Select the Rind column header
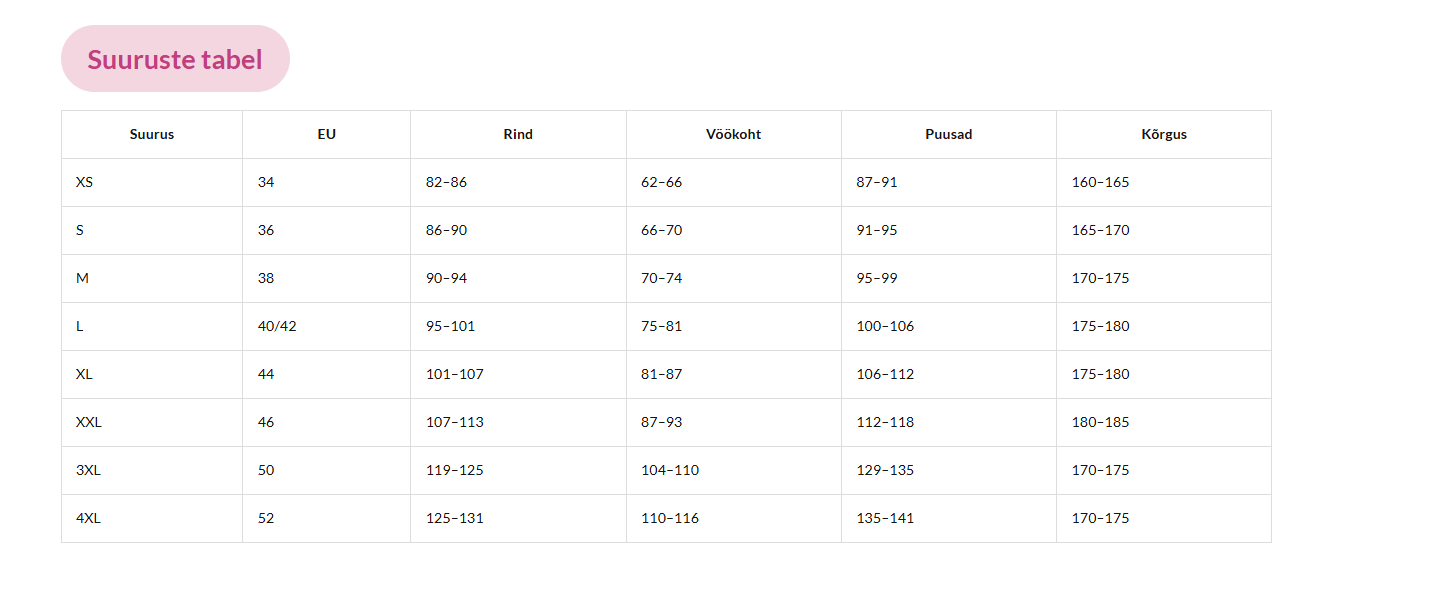This screenshot has height=592, width=1450. point(518,134)
